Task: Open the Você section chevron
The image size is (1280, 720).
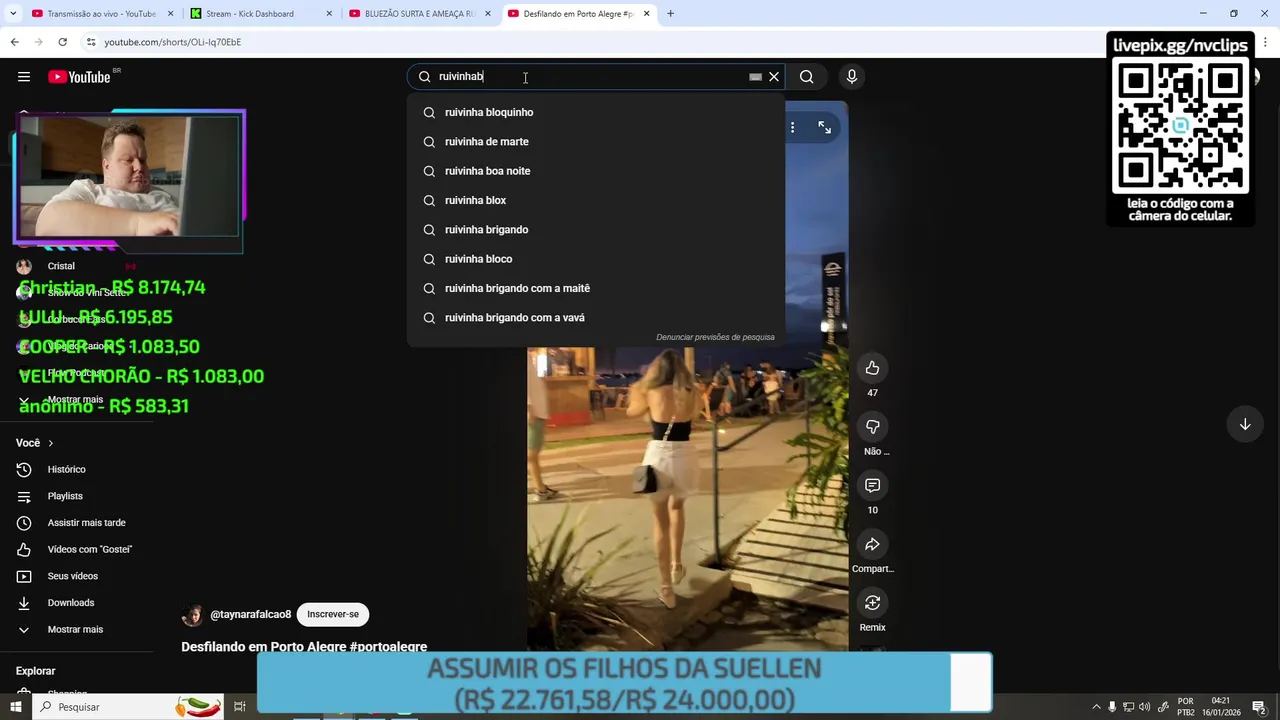Action: (51, 443)
